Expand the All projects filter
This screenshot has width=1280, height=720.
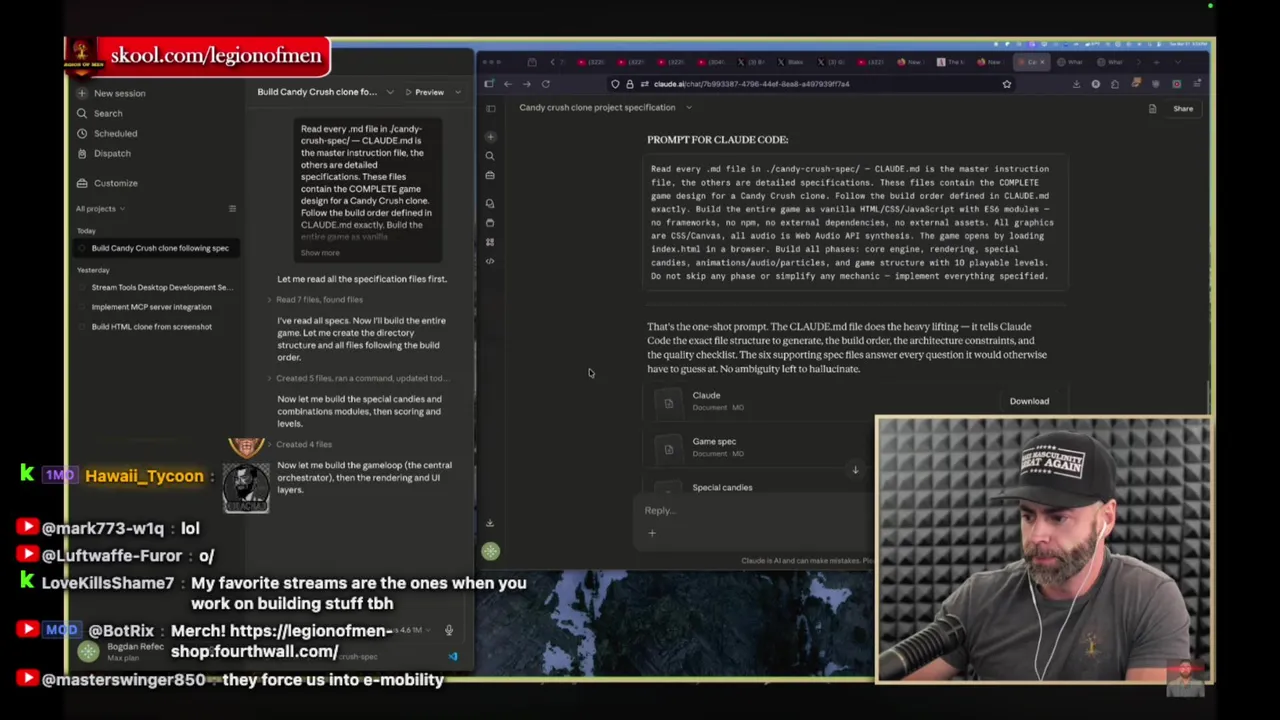point(100,209)
